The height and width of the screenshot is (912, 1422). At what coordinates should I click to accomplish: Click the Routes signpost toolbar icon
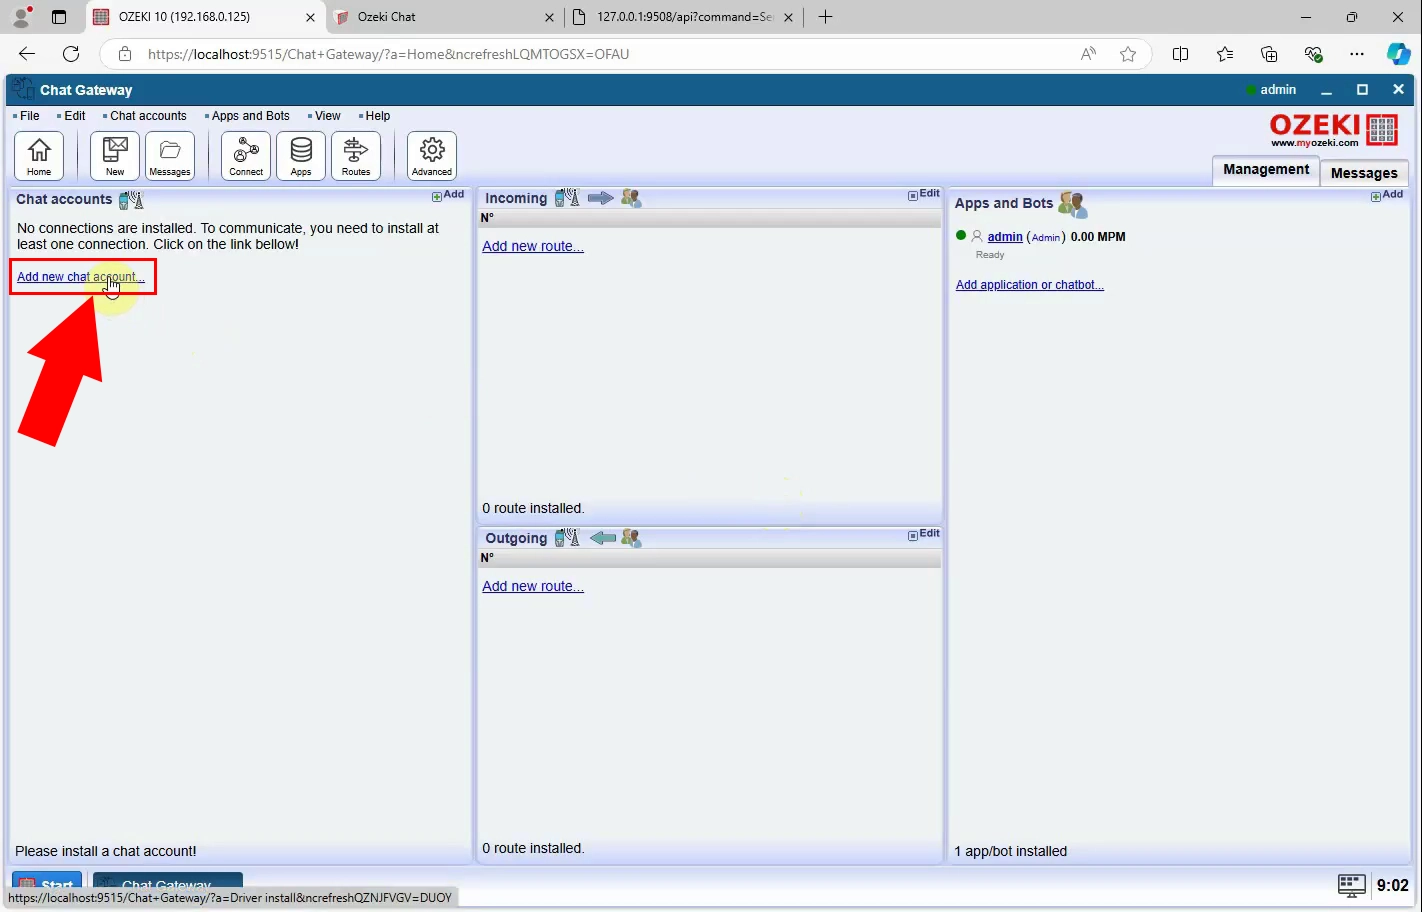[356, 156]
